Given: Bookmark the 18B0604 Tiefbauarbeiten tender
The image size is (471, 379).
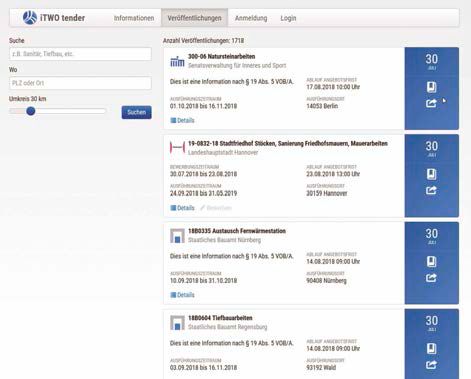Looking at the screenshot, I should (x=431, y=349).
